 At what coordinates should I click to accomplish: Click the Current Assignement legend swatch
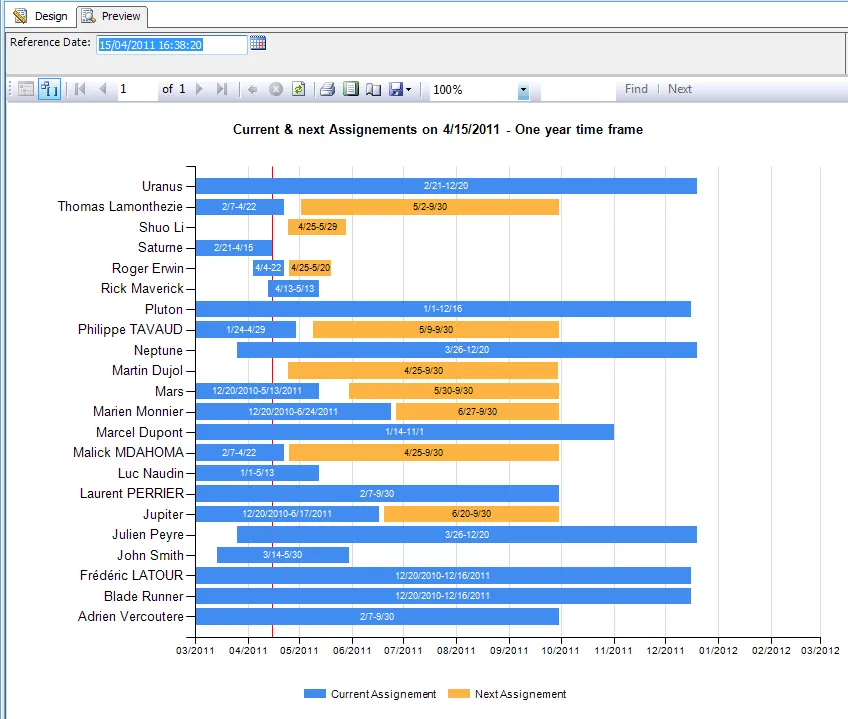[314, 694]
